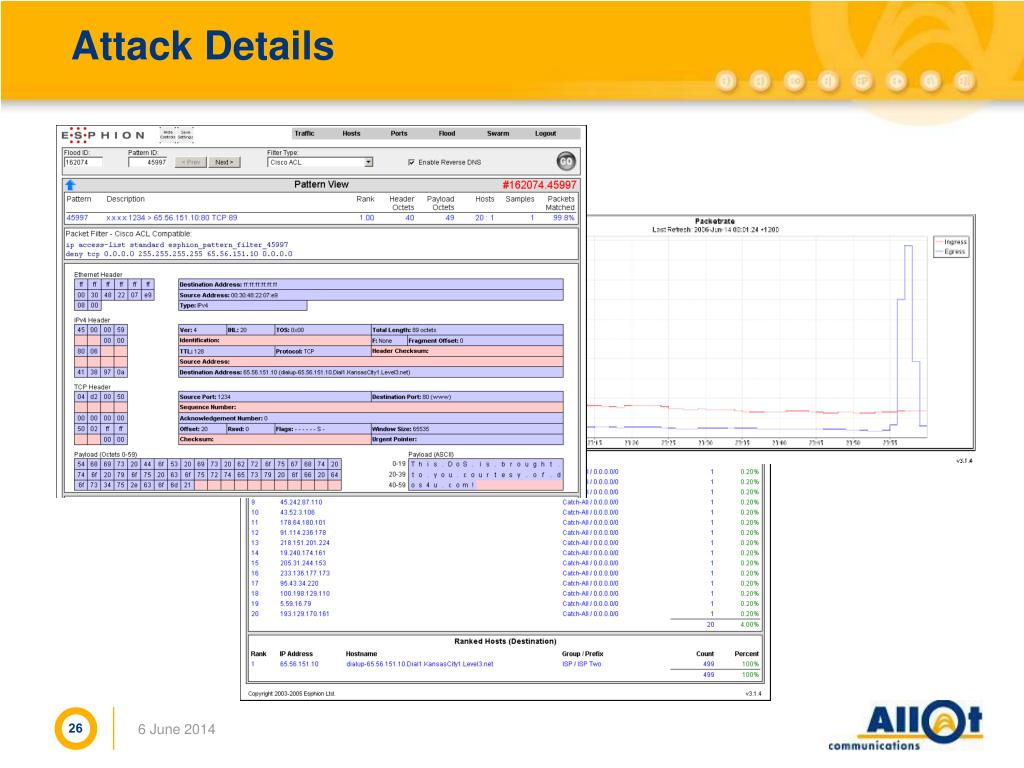Image resolution: width=1024 pixels, height=768 pixels.
Task: Click the Total Length field in IPv4 Header
Action: click(467, 330)
